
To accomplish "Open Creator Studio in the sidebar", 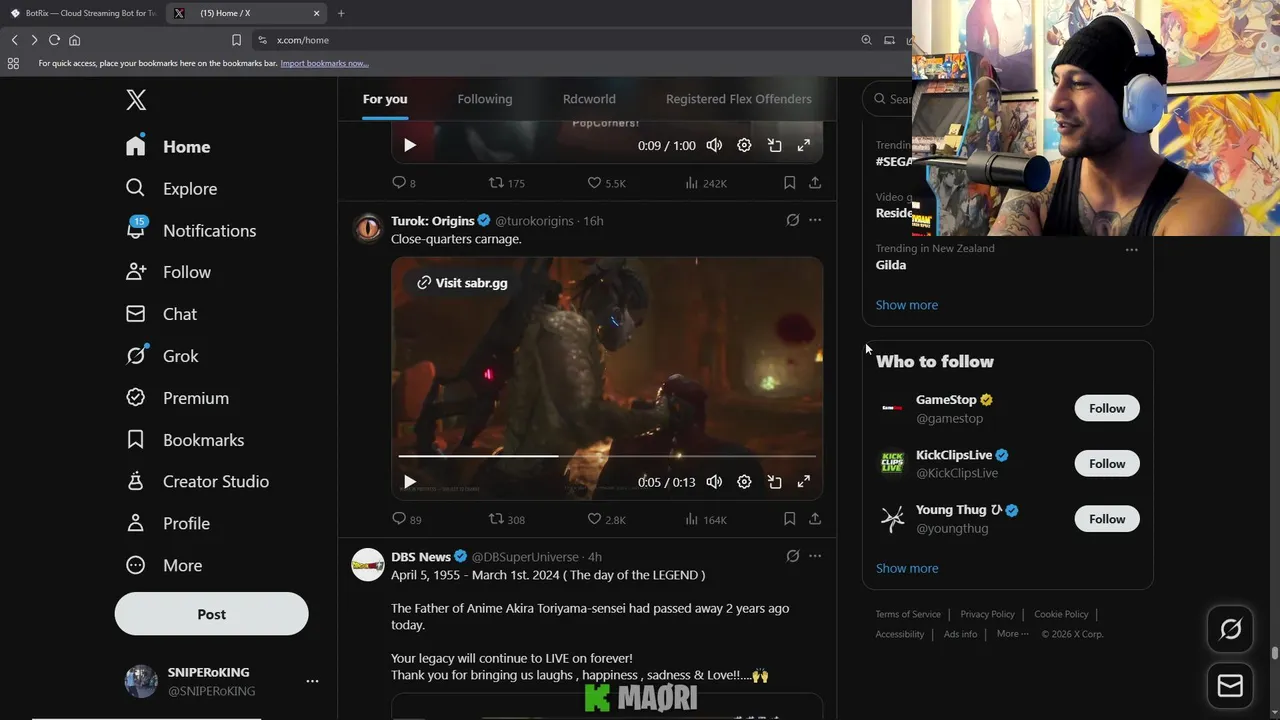I will [197, 482].
